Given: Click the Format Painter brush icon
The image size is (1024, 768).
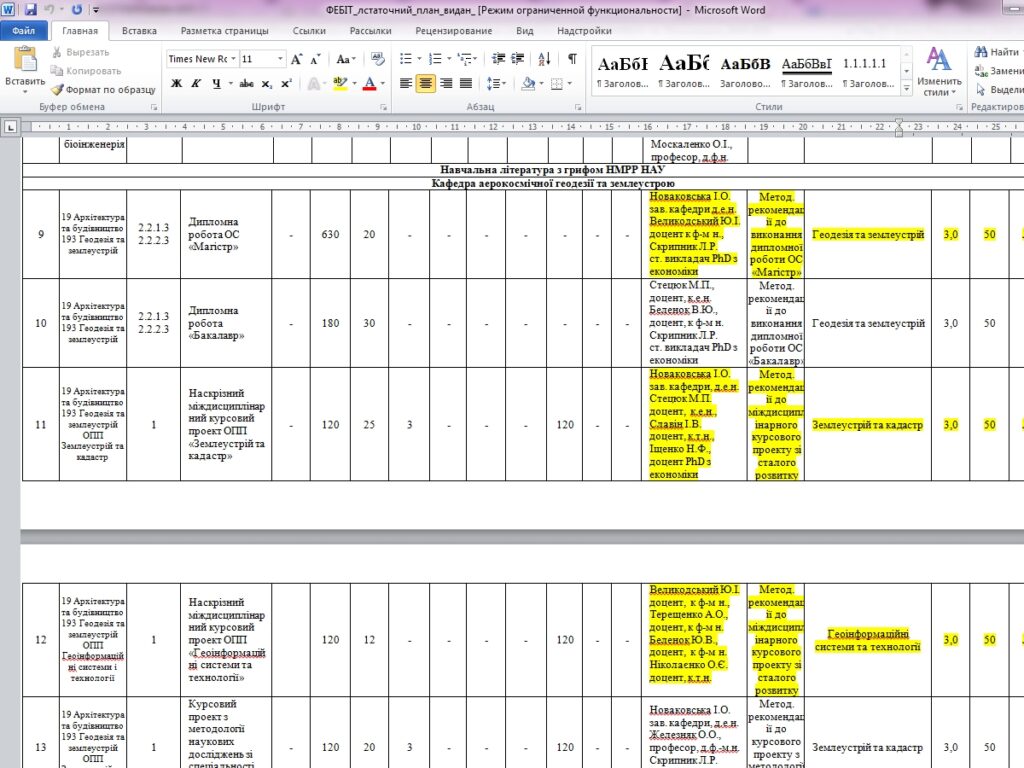Looking at the screenshot, I should 59,90.
